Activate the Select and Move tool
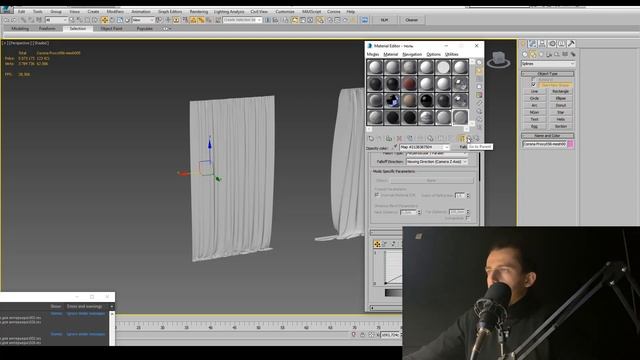Viewport: 640px width, 360px height. pyautogui.click(x=104, y=20)
